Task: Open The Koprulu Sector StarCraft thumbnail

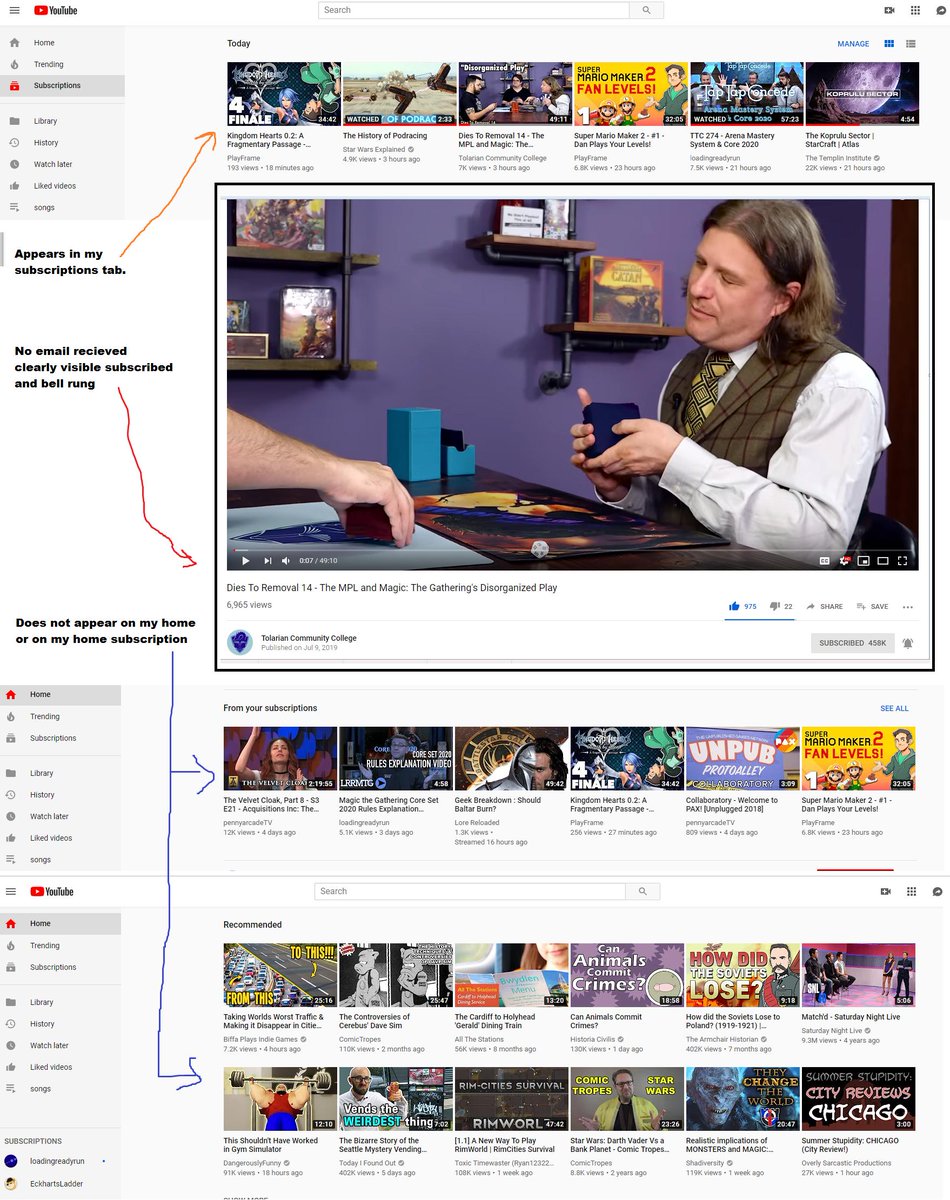Action: (862, 94)
